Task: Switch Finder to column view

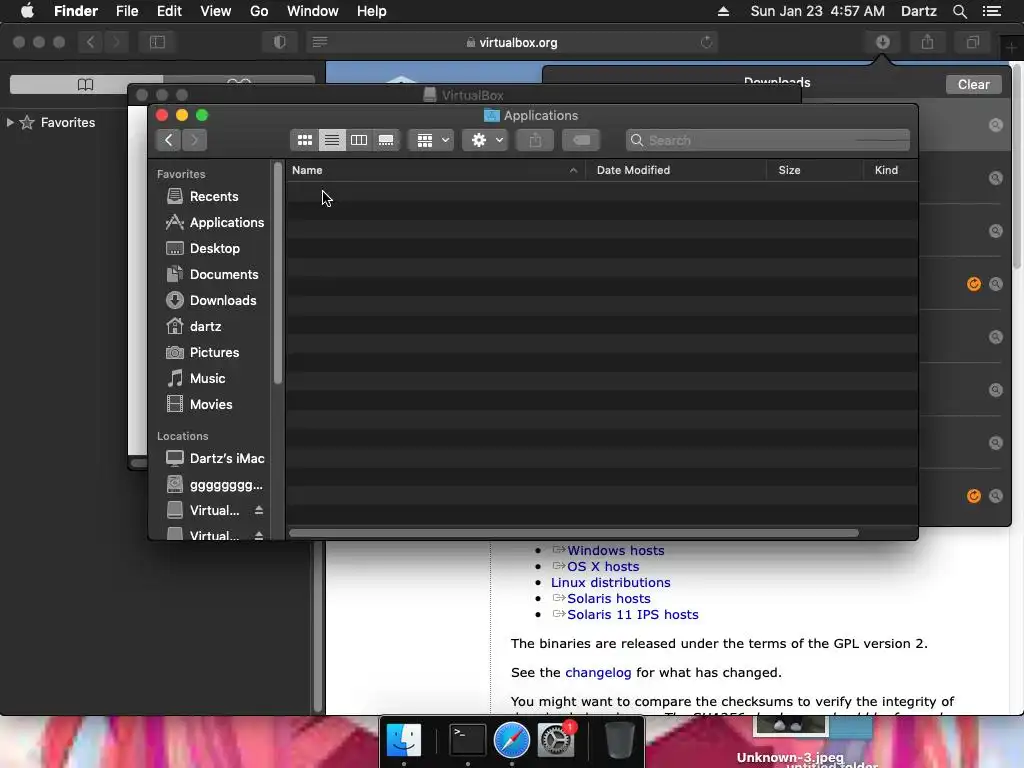Action: point(359,140)
